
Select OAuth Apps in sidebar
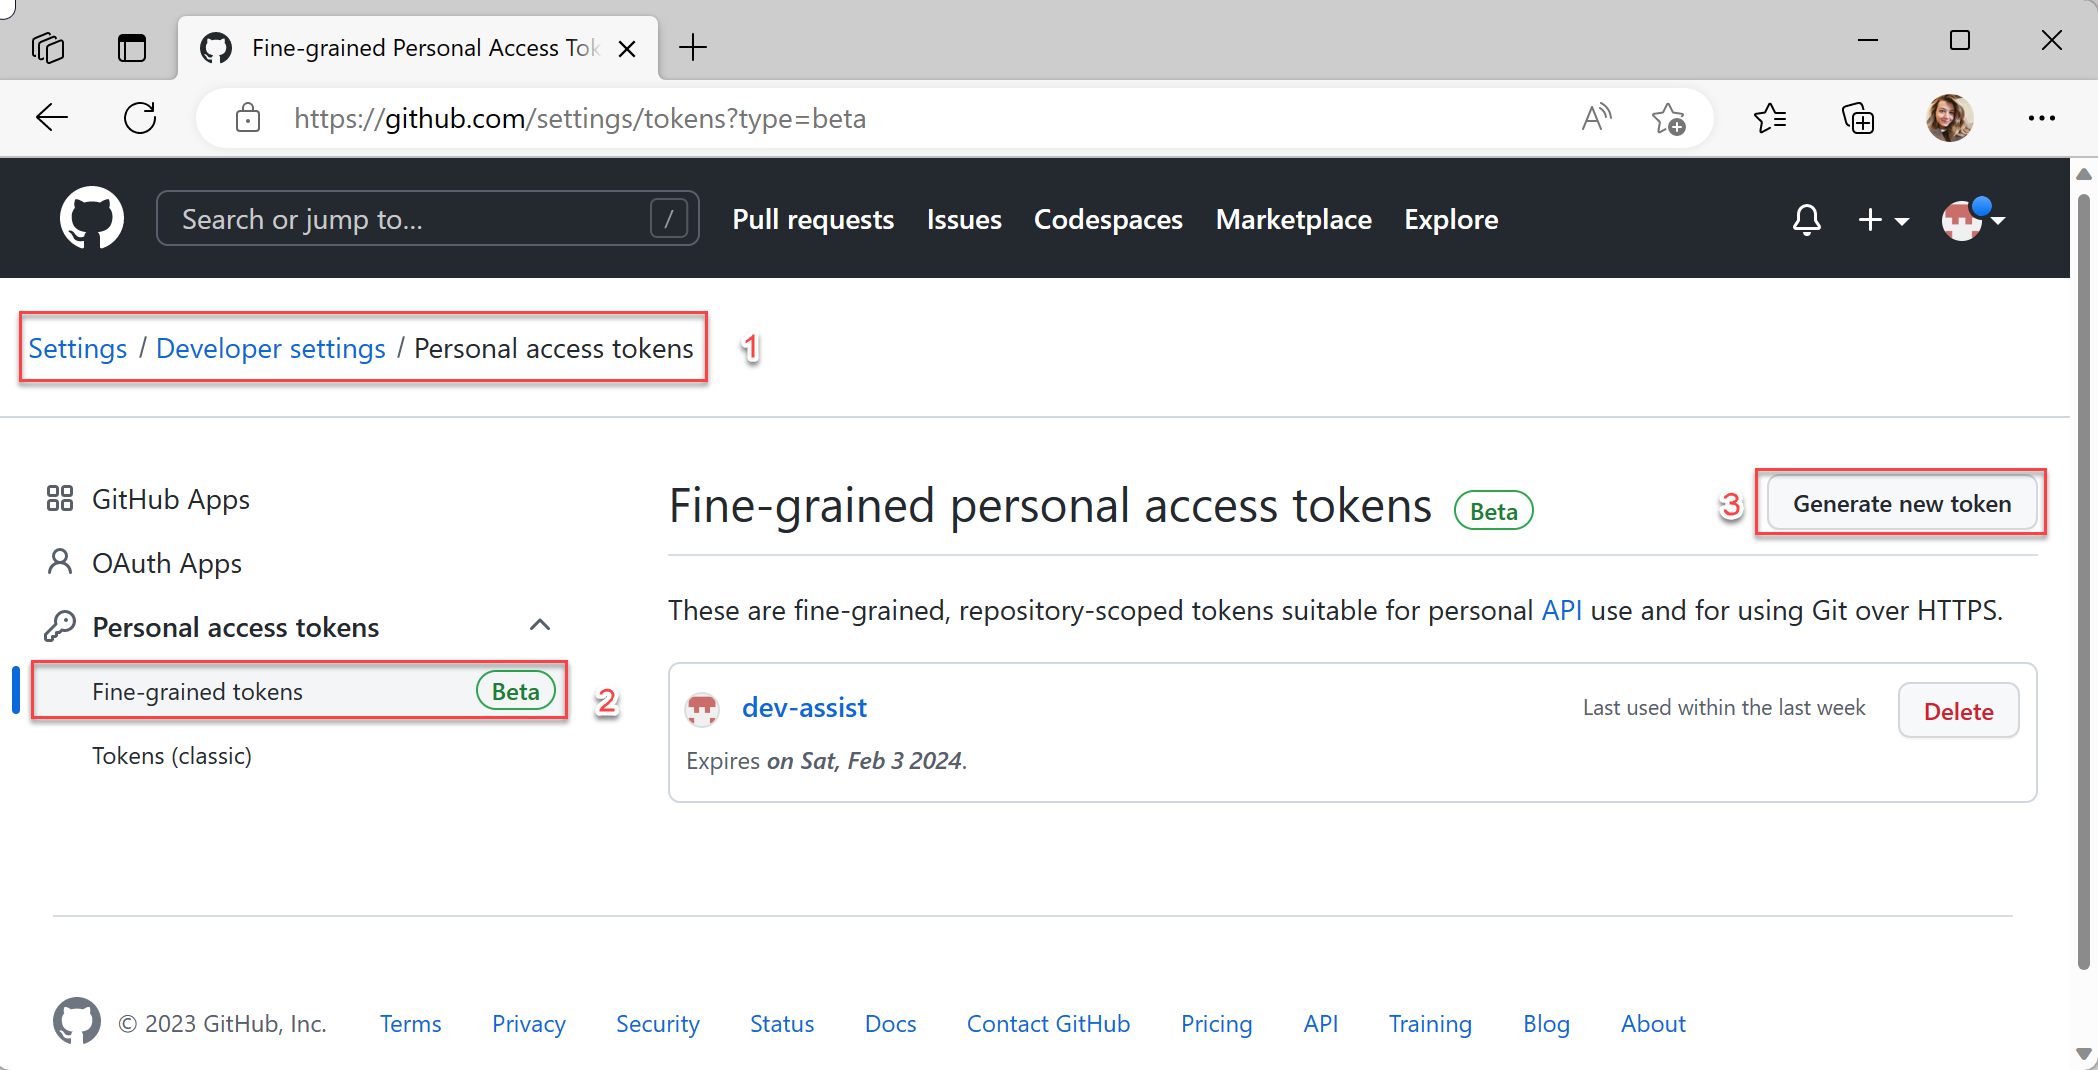coord(167,563)
